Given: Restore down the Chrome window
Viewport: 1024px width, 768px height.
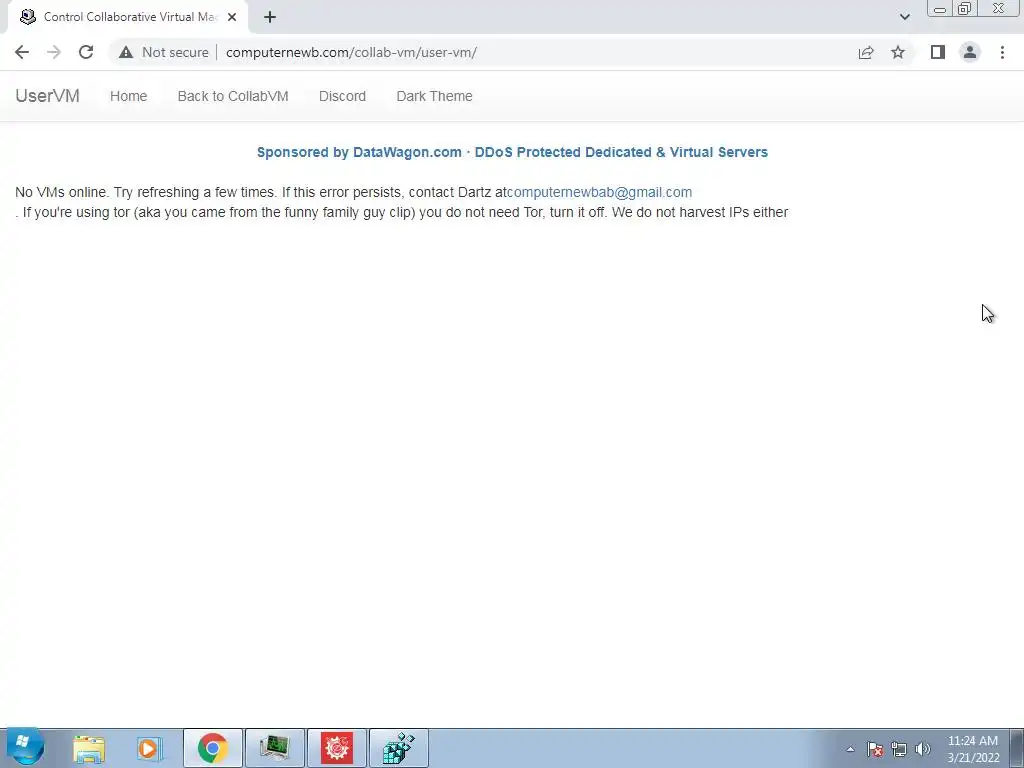Looking at the screenshot, I should coord(964,9).
